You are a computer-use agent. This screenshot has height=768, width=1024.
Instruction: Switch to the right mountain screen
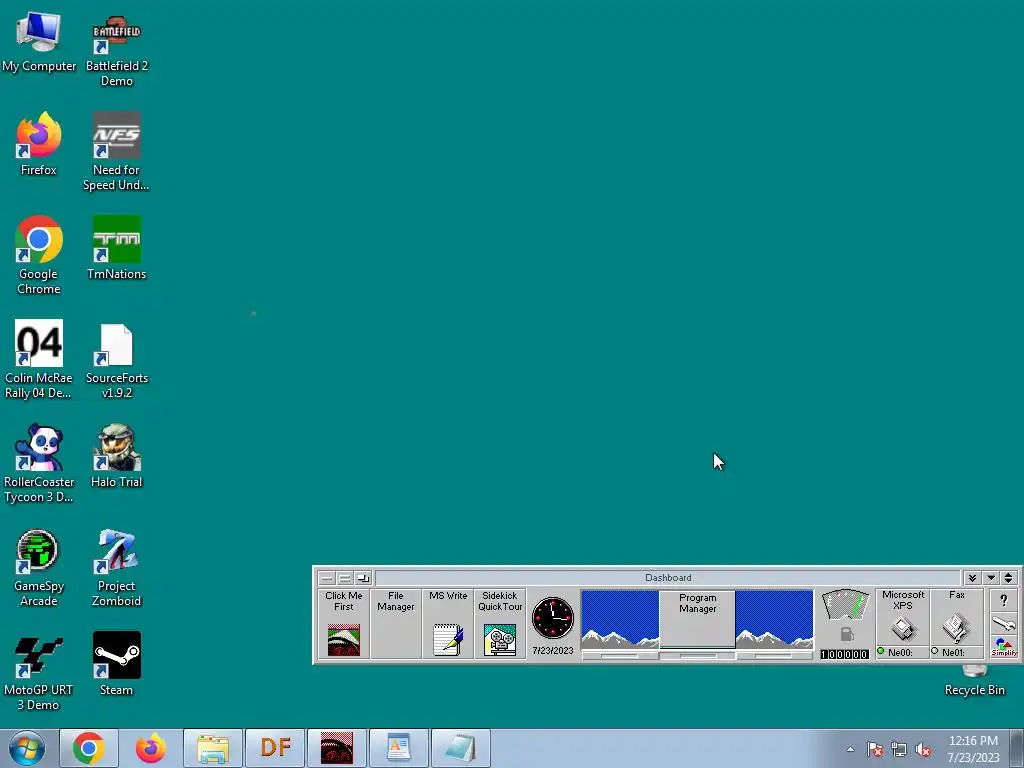(775, 619)
